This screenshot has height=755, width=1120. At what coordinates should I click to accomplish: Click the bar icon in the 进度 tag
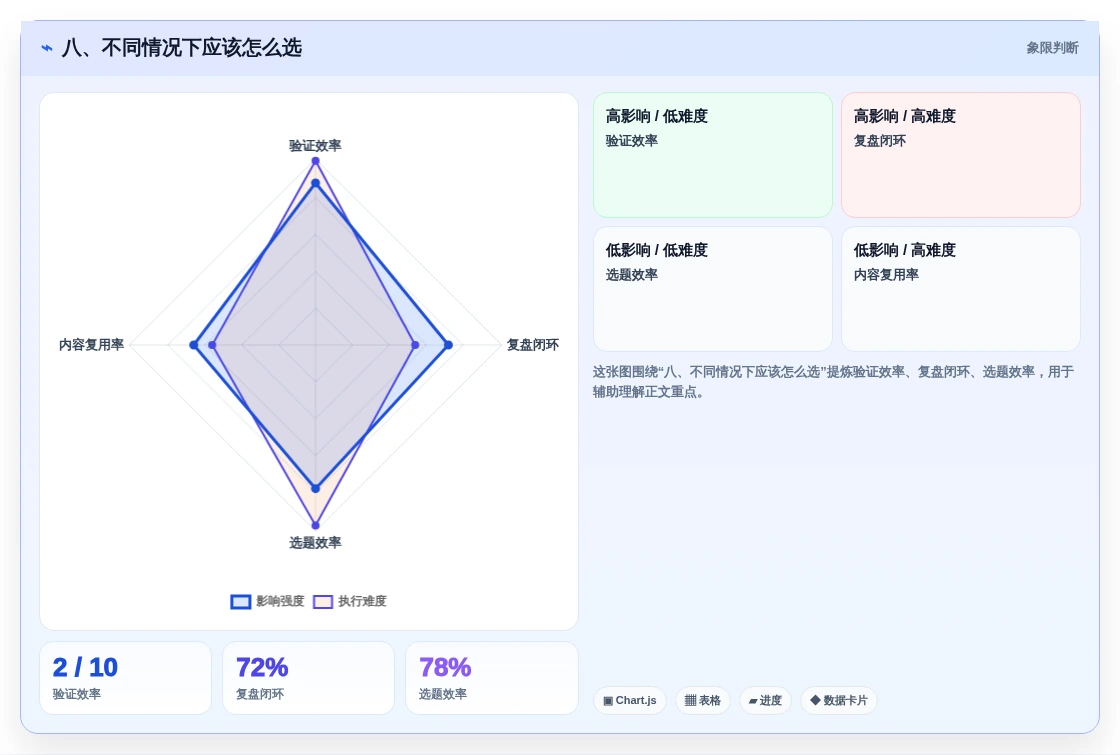tap(753, 701)
